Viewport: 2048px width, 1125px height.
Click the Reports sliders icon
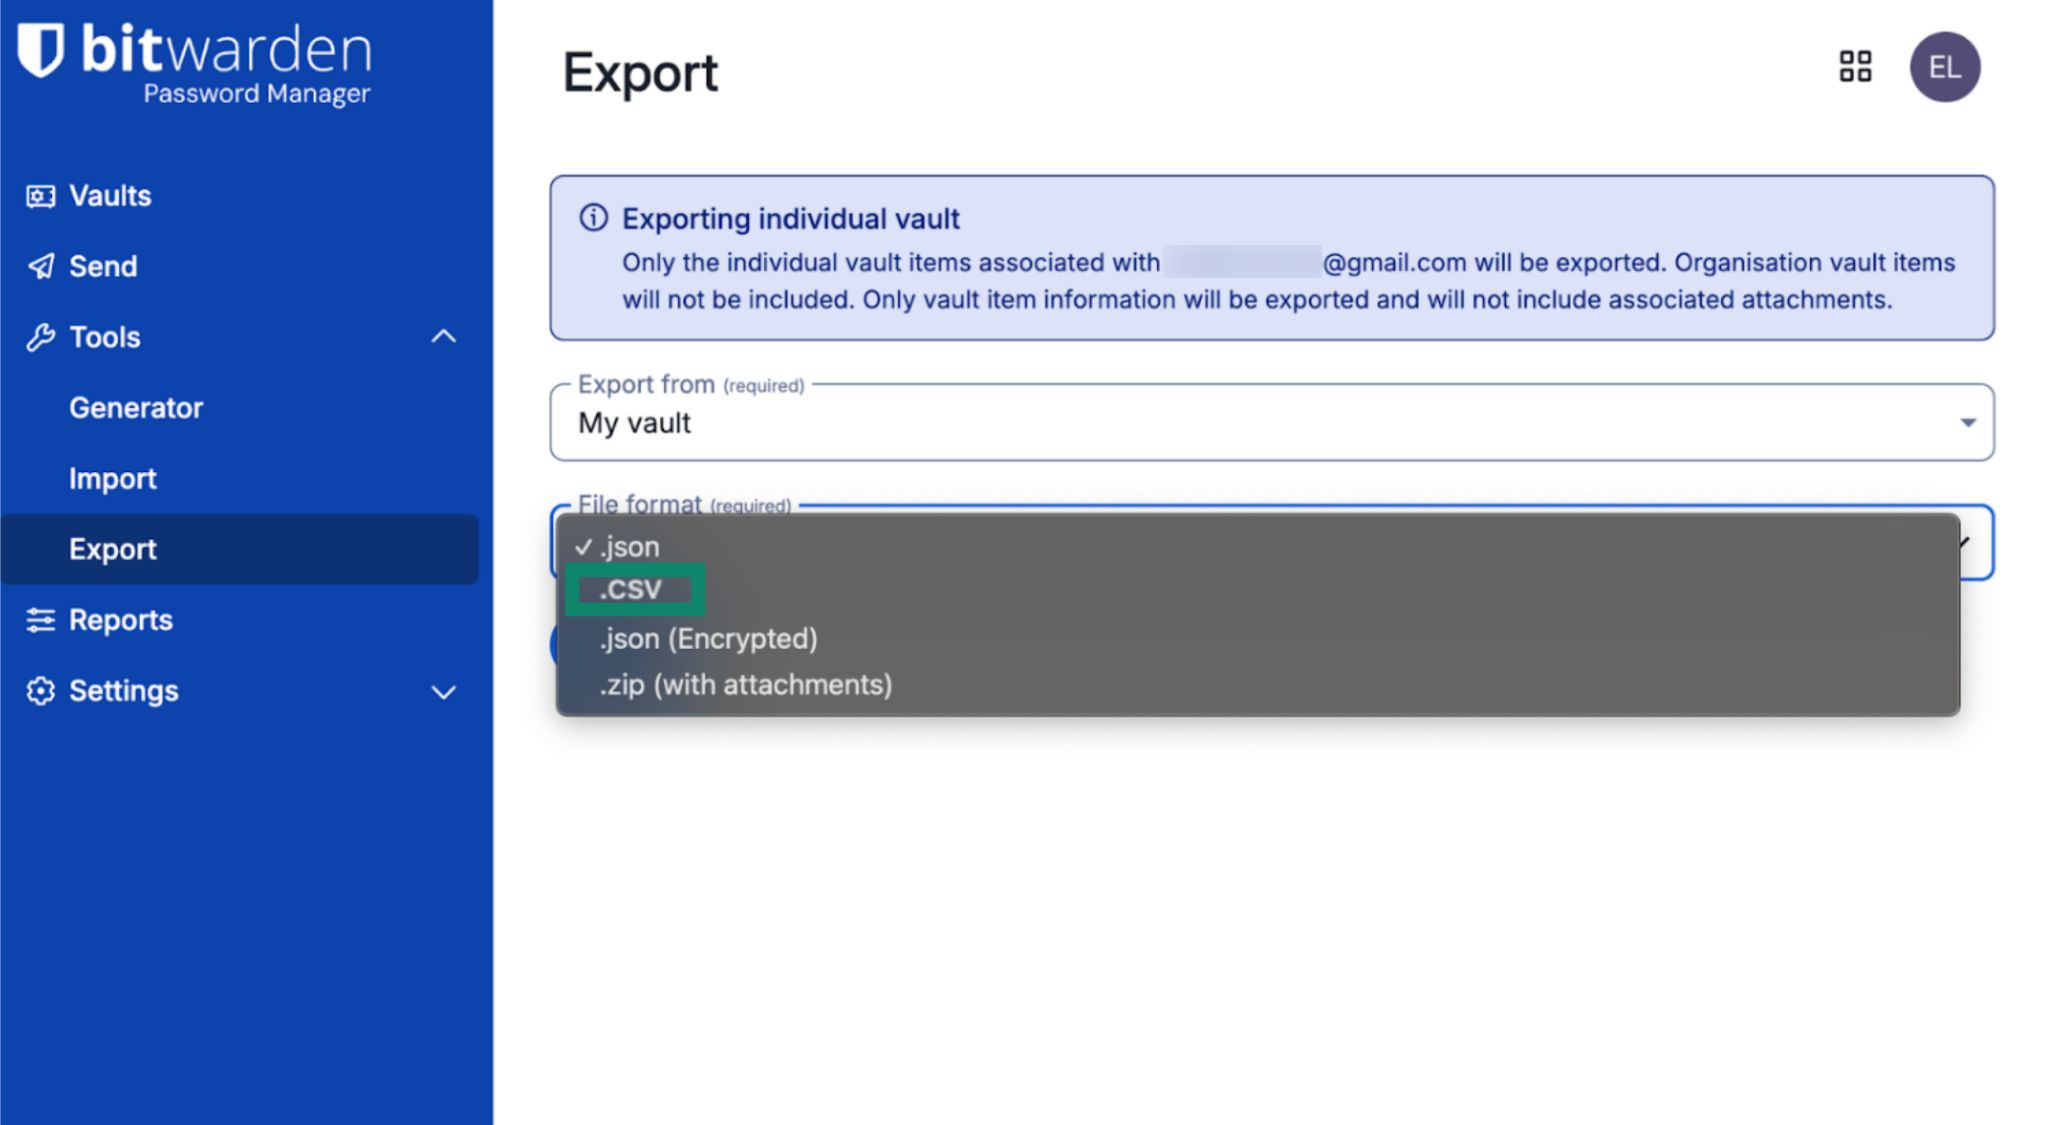tap(40, 620)
